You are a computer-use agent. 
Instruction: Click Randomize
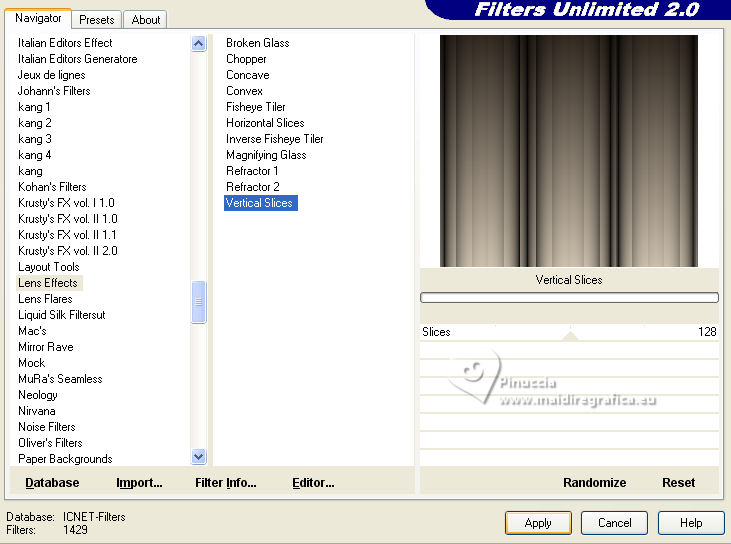594,482
